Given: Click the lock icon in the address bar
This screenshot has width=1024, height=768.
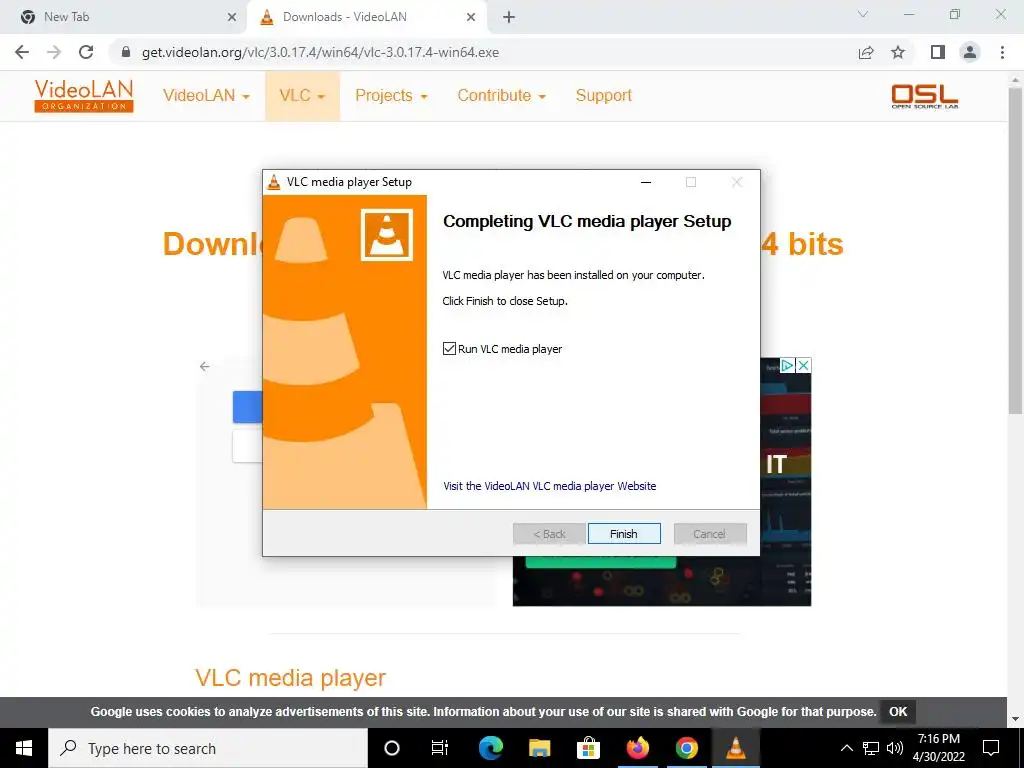Looking at the screenshot, I should pos(126,52).
